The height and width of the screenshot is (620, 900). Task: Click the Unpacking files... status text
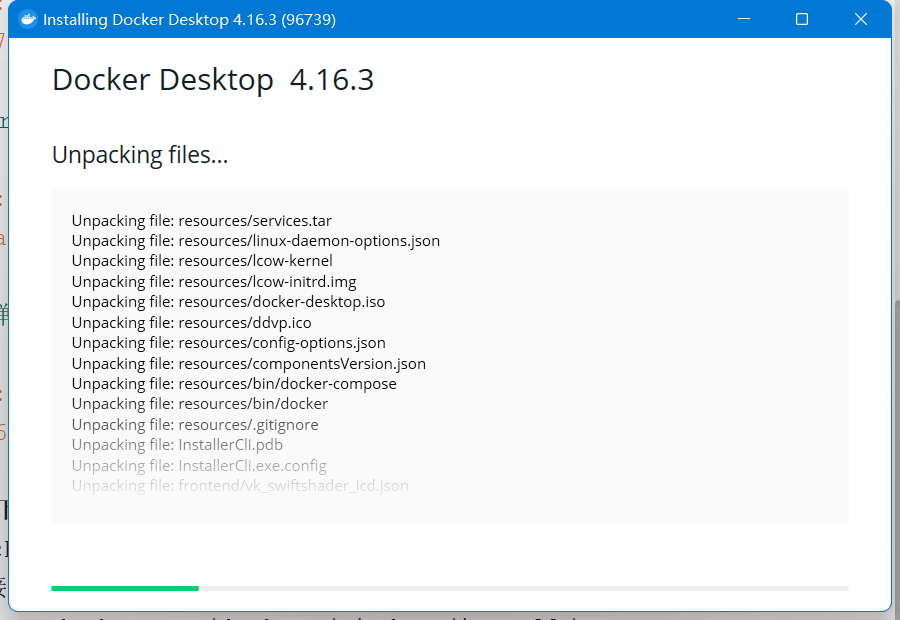pos(139,154)
